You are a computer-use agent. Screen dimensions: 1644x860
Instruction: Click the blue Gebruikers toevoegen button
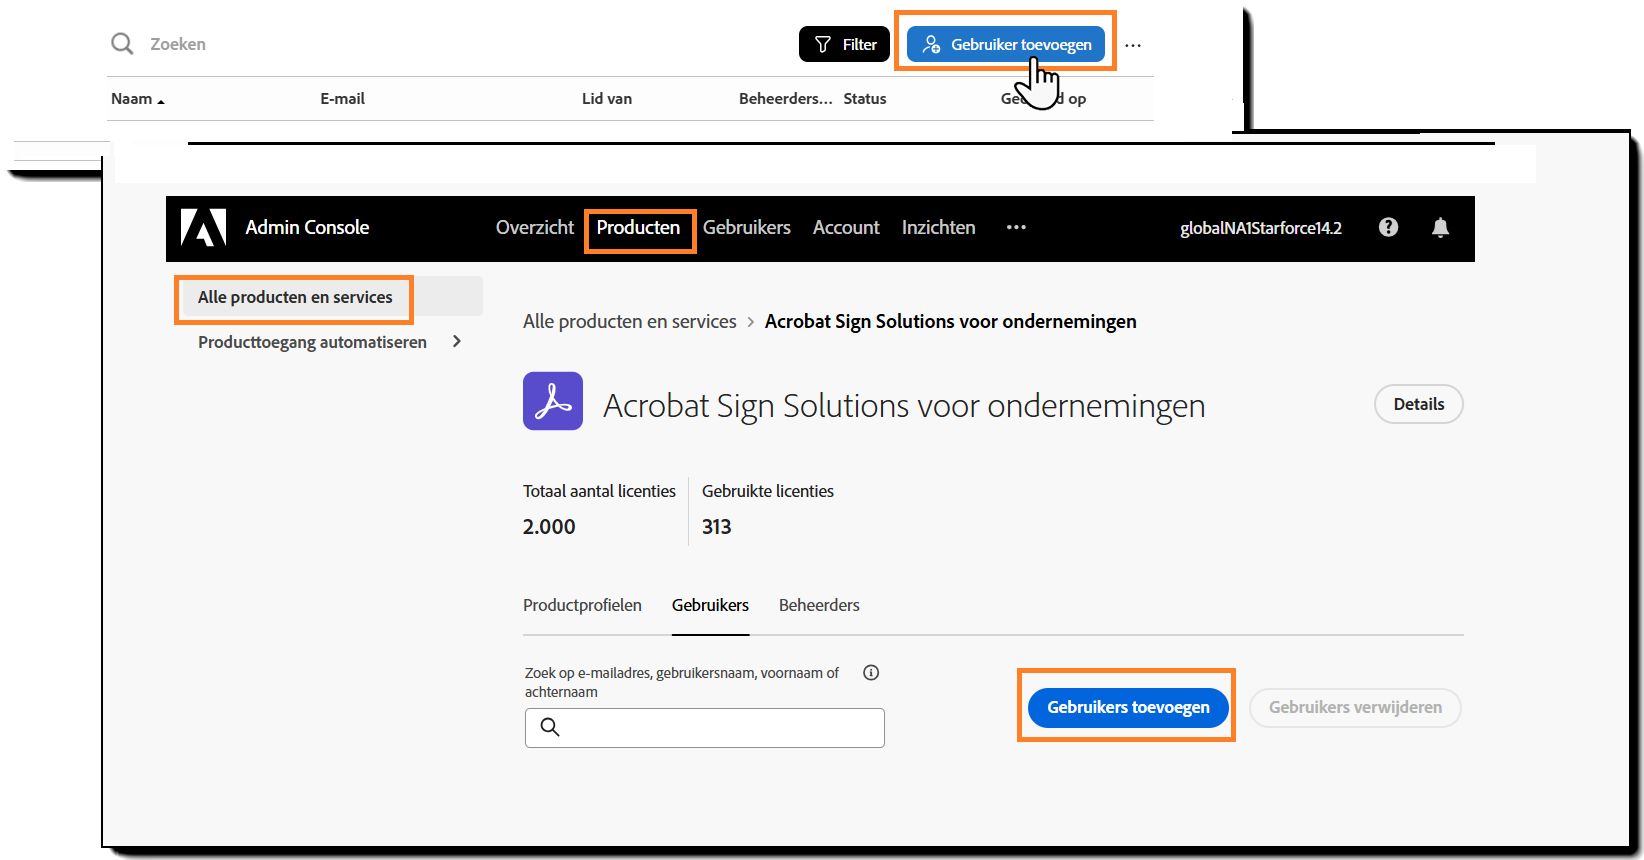[1128, 707]
